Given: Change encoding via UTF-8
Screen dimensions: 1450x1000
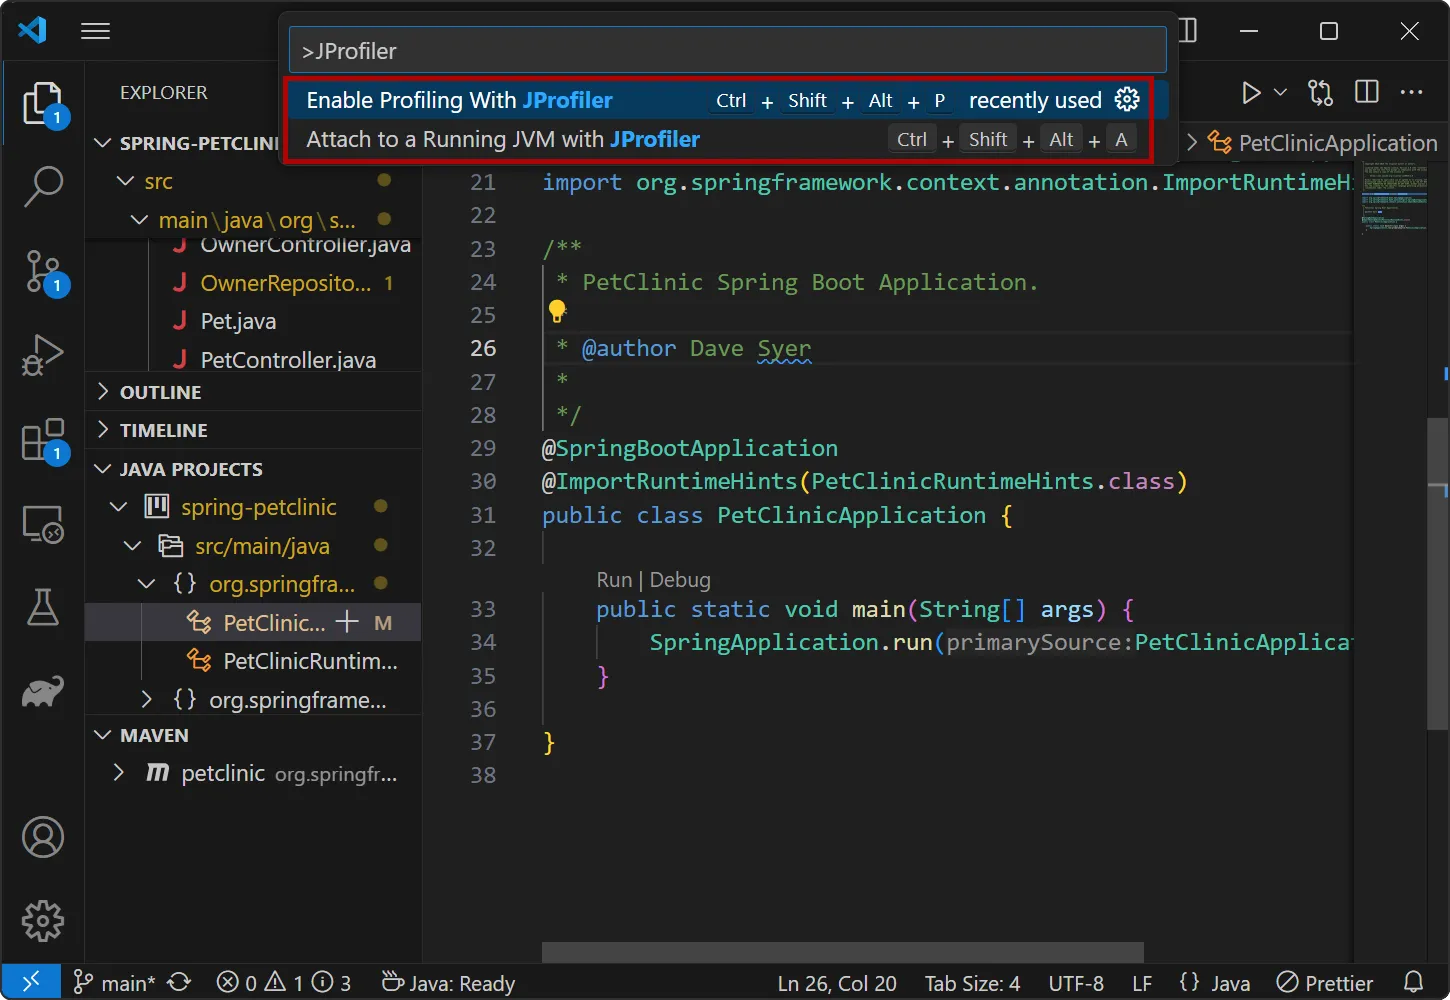Looking at the screenshot, I should [1076, 983].
